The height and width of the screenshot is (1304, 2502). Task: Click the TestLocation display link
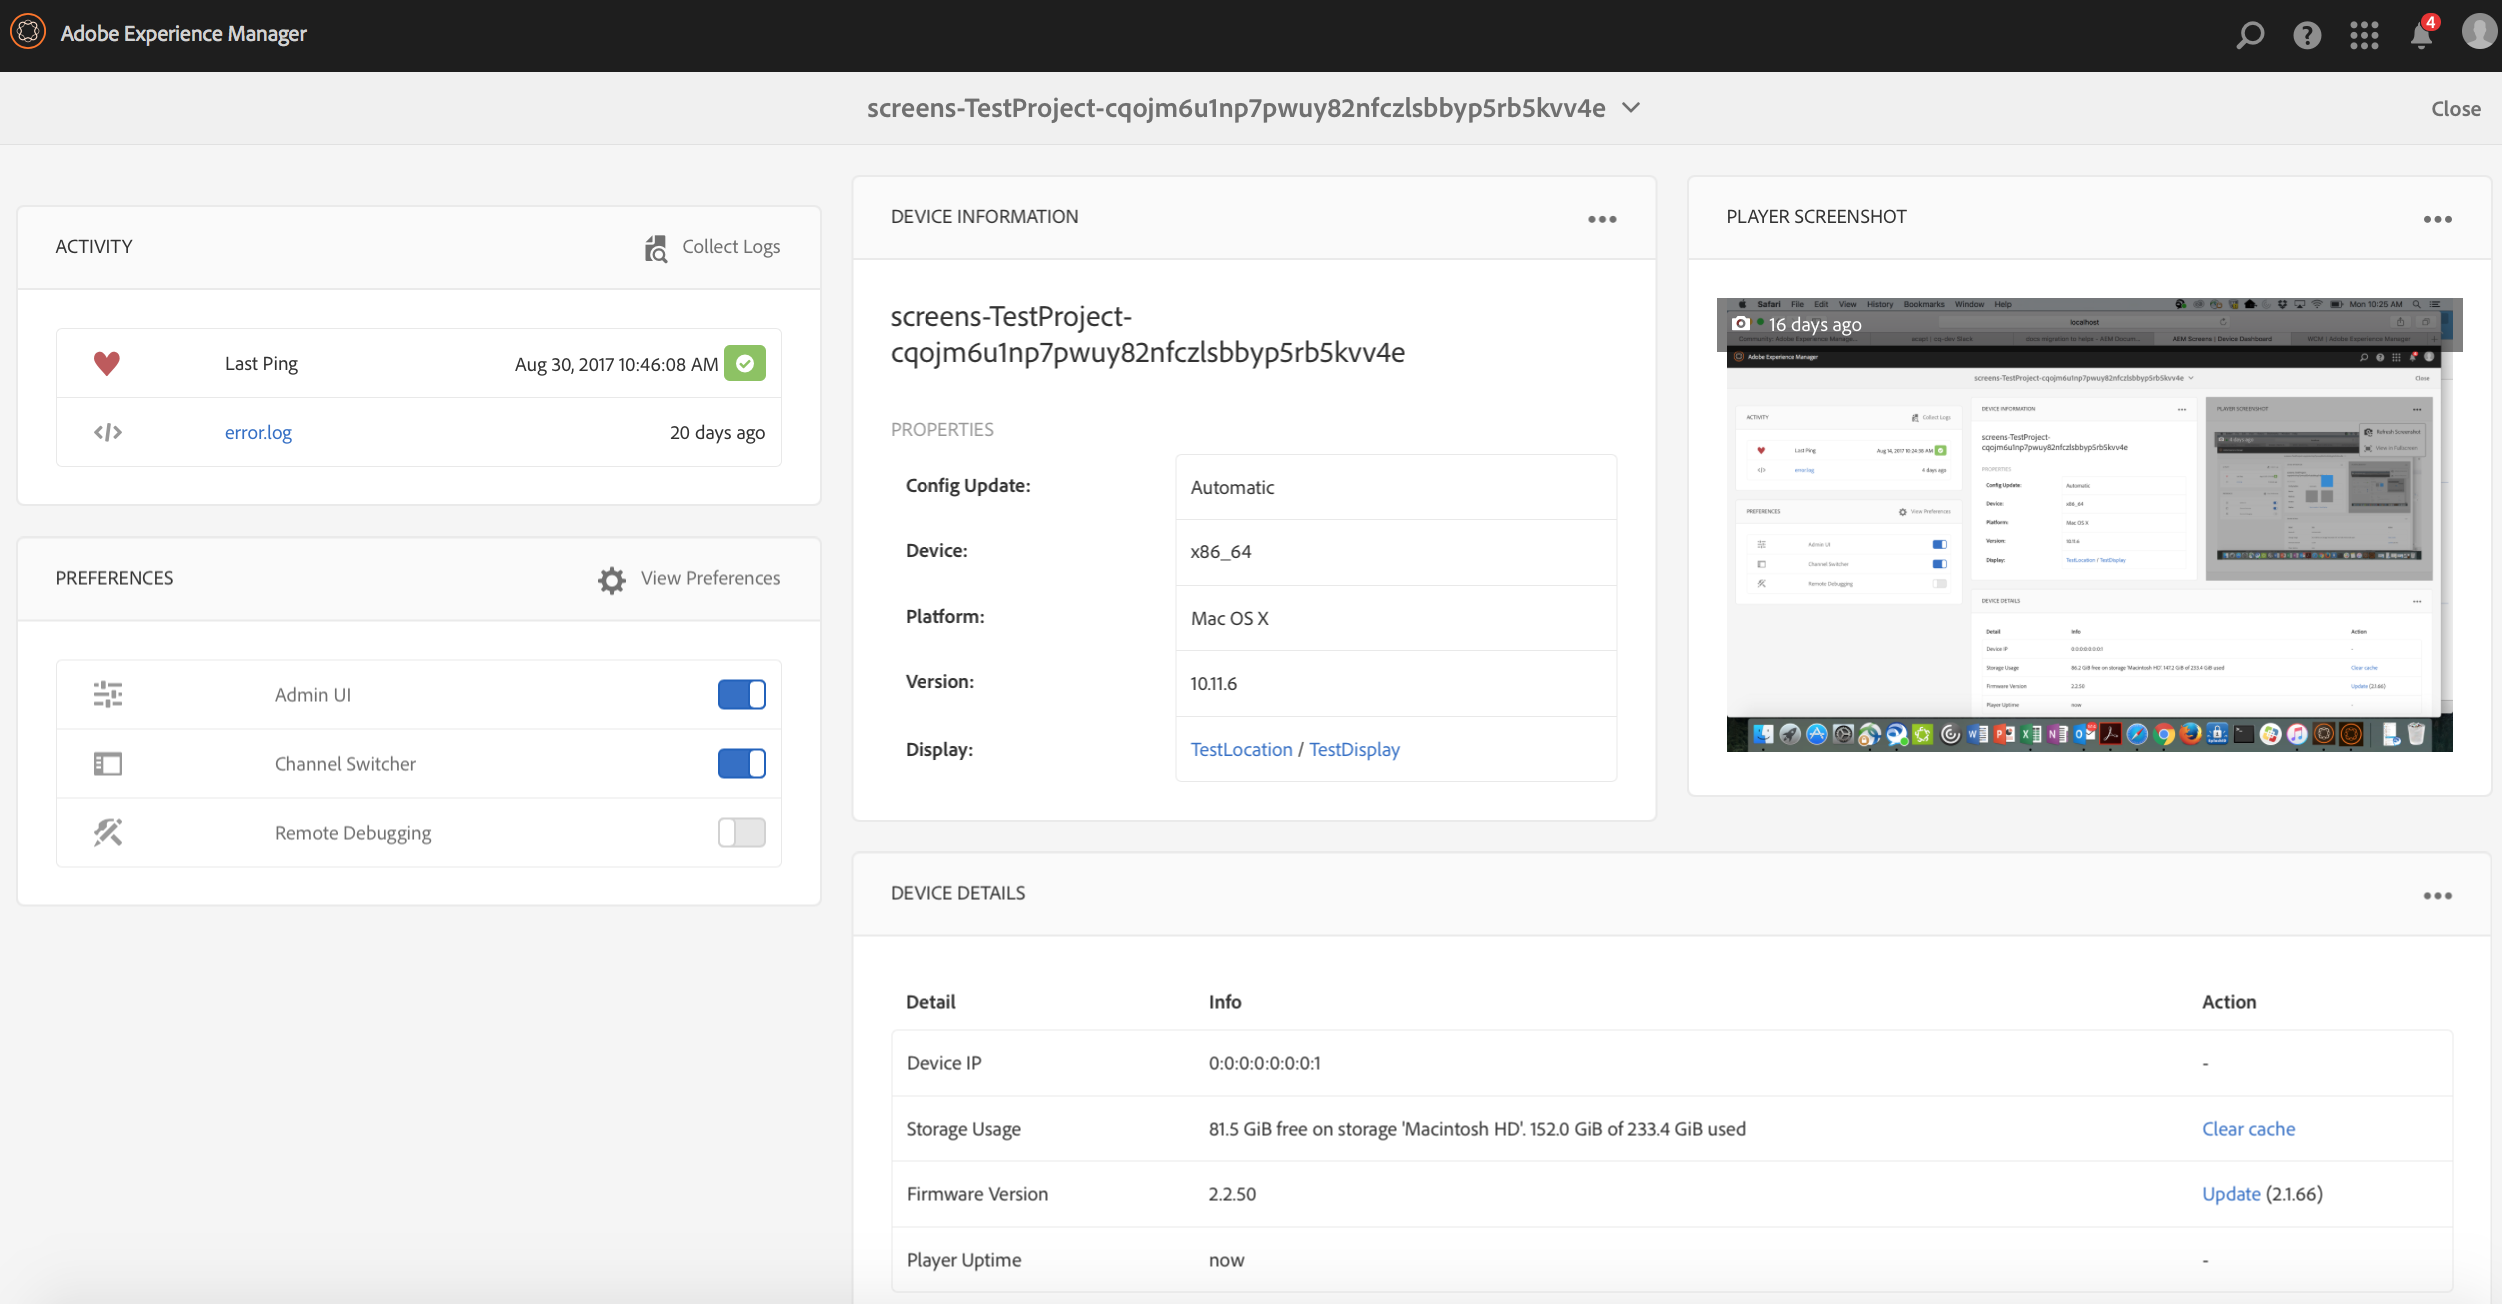1239,750
